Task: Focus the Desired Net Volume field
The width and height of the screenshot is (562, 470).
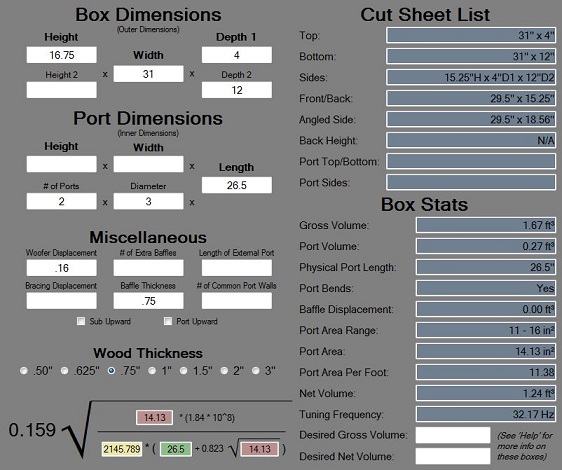Action: tap(453, 456)
